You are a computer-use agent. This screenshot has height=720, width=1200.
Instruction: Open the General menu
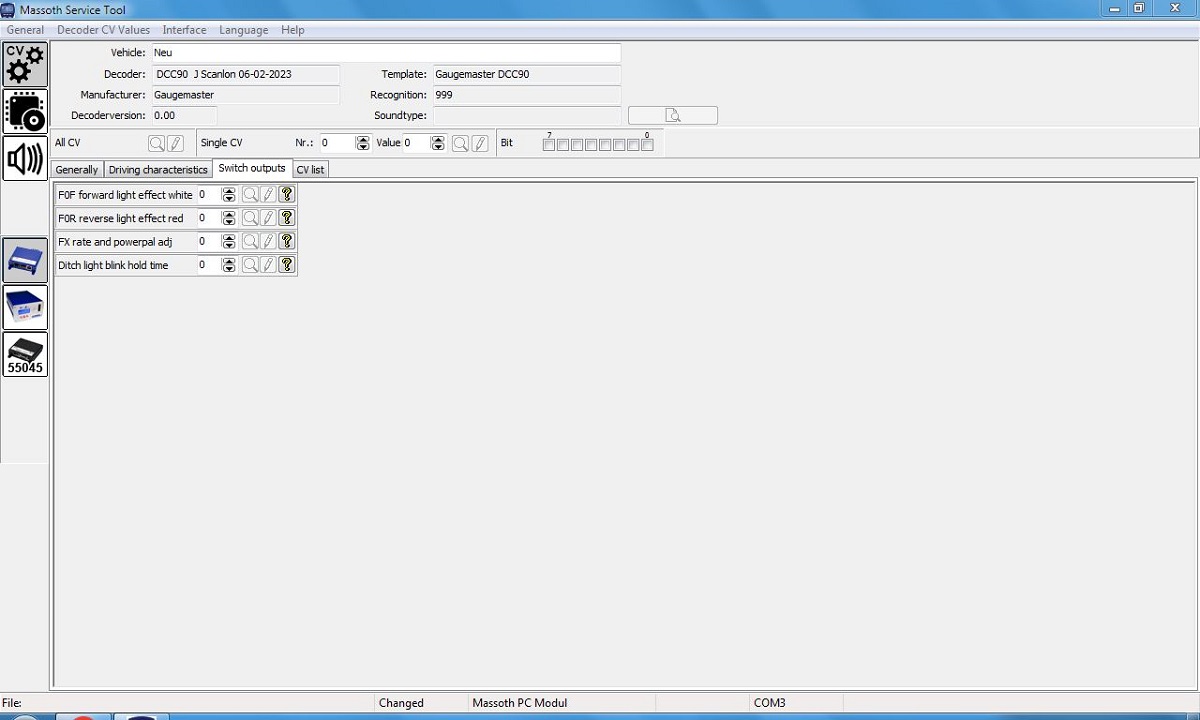tap(25, 30)
